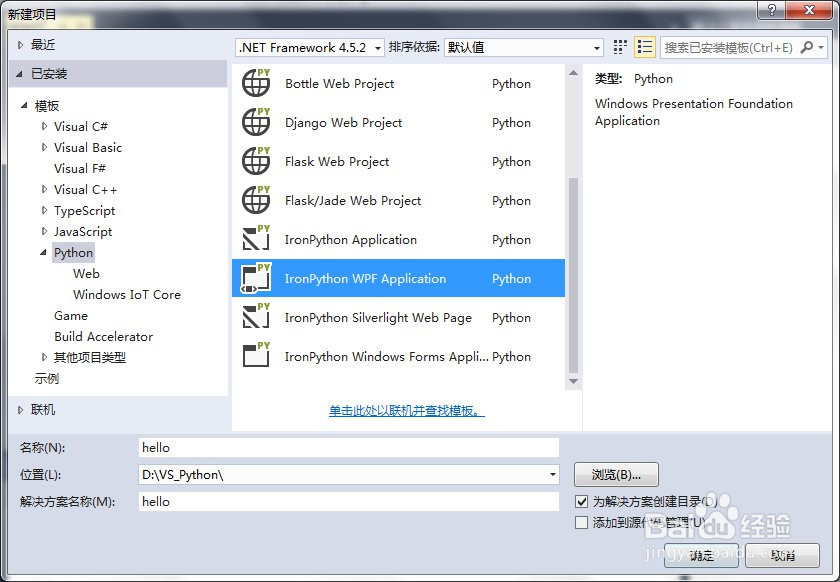Select the Django Web Project globe icon

256,122
